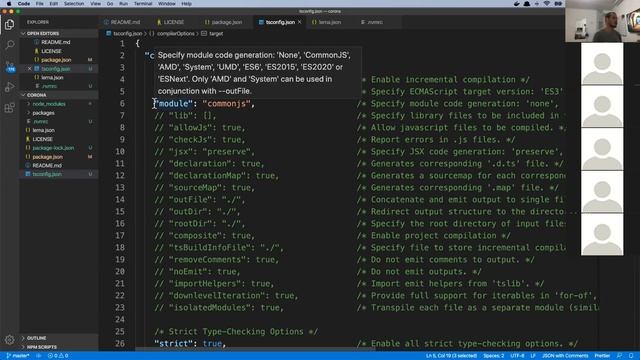Open the Code application menu
The height and width of the screenshot is (360, 640).
click(x=24, y=4)
